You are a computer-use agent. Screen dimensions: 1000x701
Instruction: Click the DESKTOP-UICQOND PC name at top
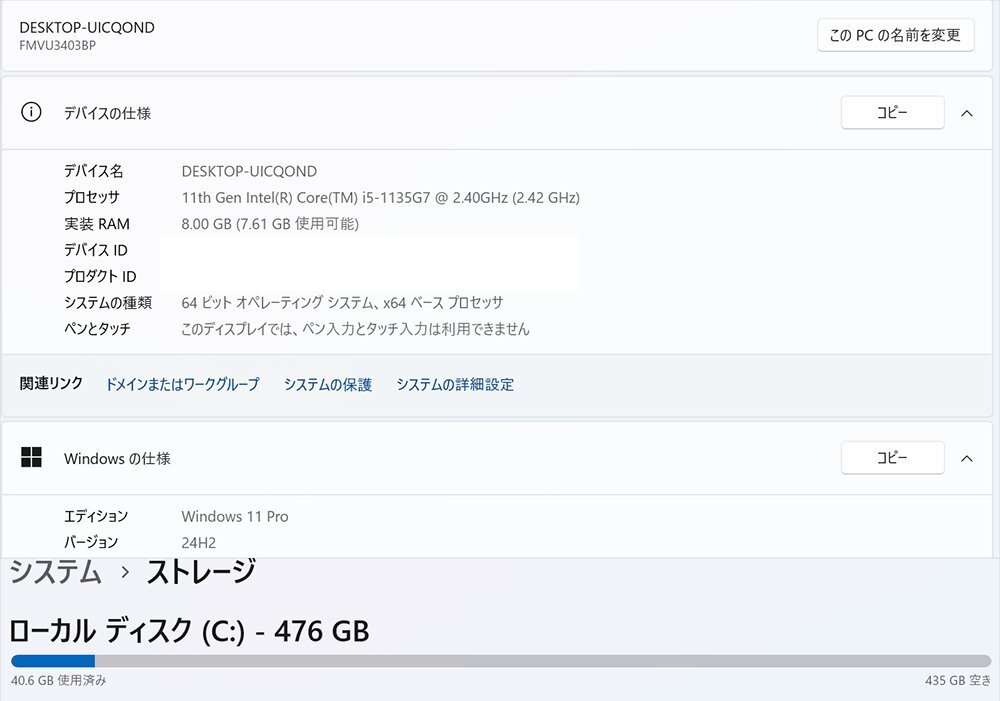(x=87, y=28)
